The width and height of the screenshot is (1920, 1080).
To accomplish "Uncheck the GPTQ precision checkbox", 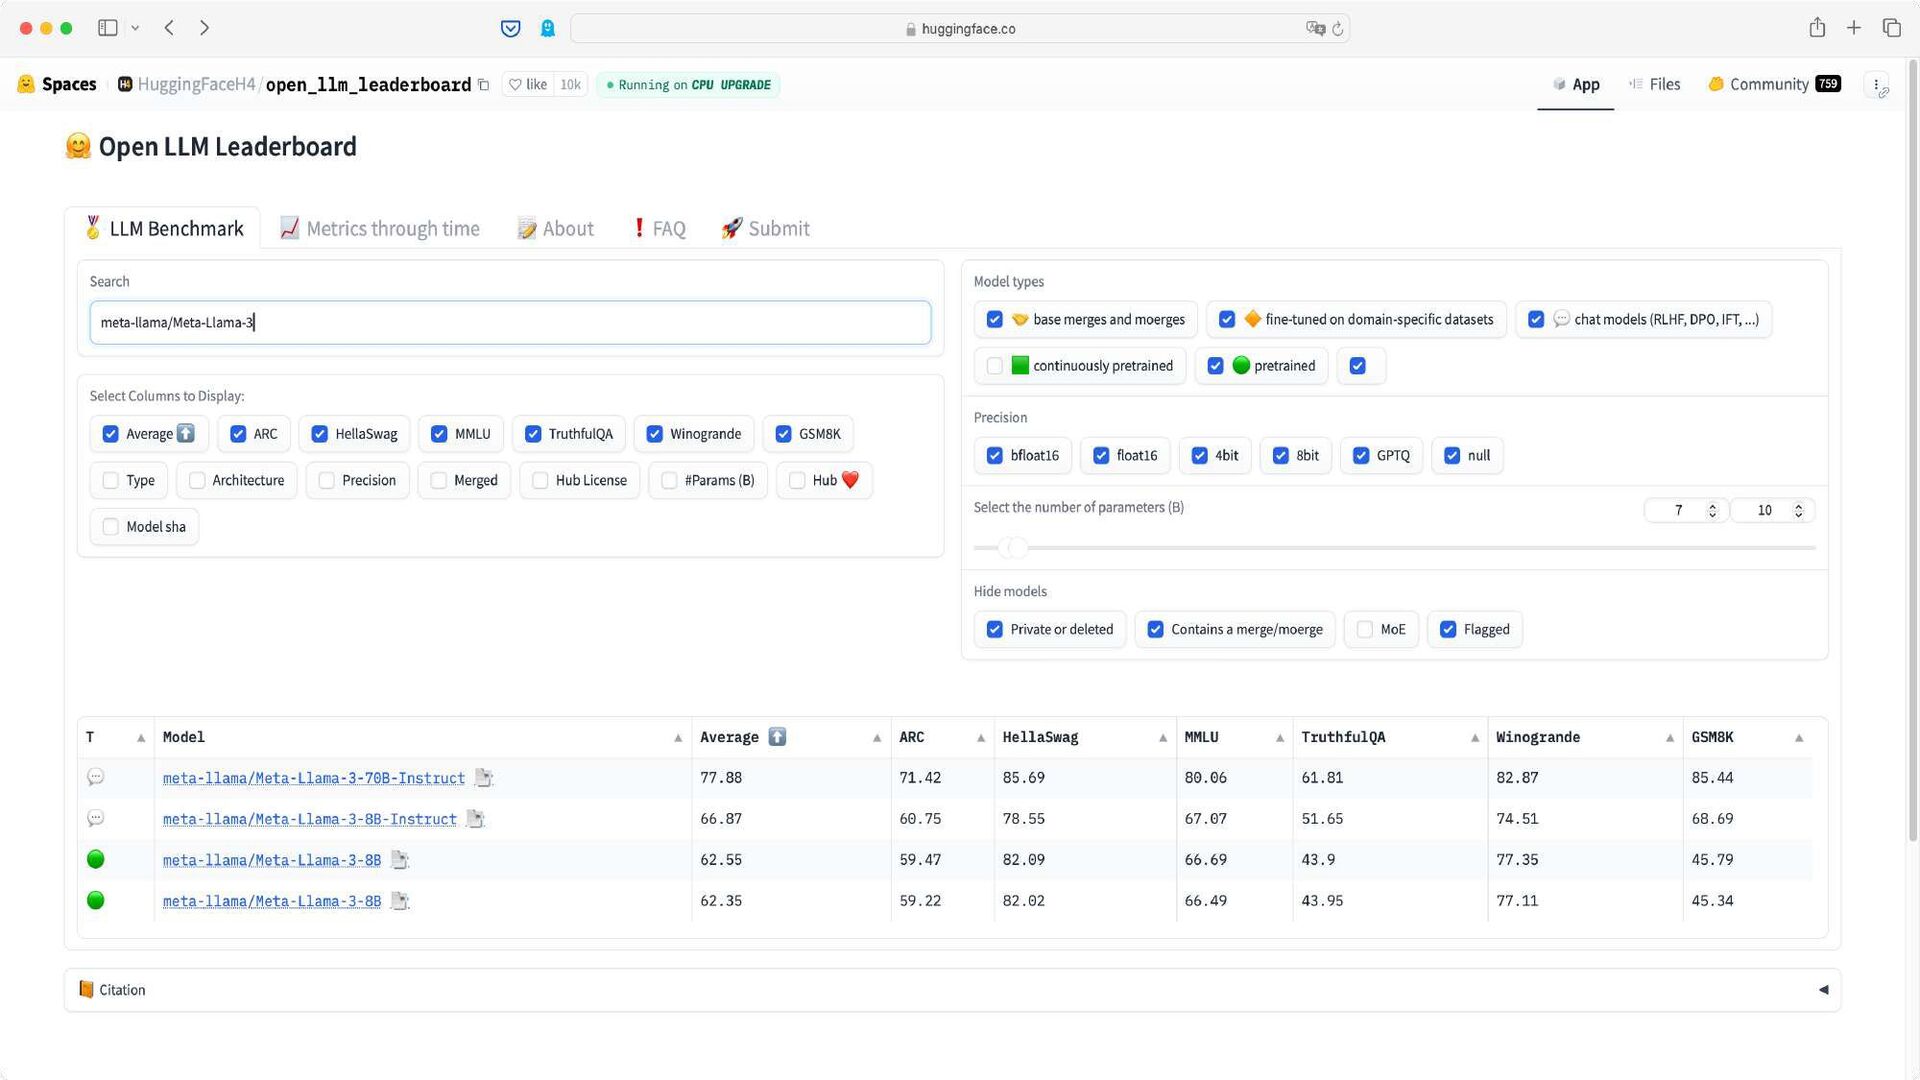I will (1361, 456).
